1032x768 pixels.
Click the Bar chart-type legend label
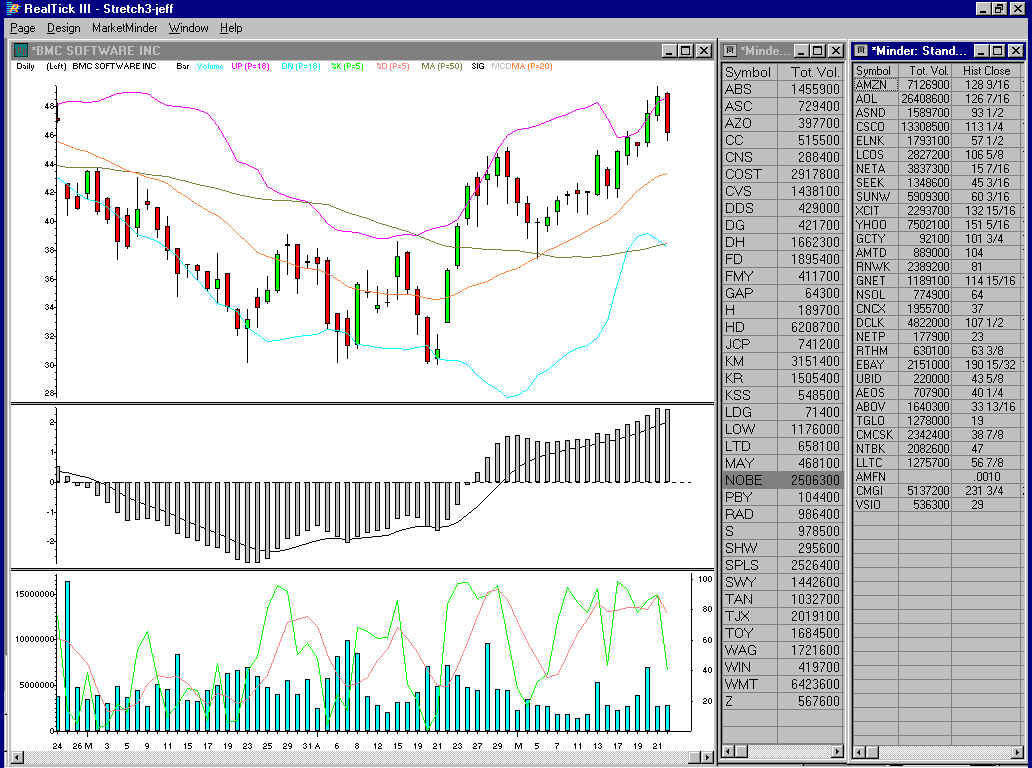[182, 66]
